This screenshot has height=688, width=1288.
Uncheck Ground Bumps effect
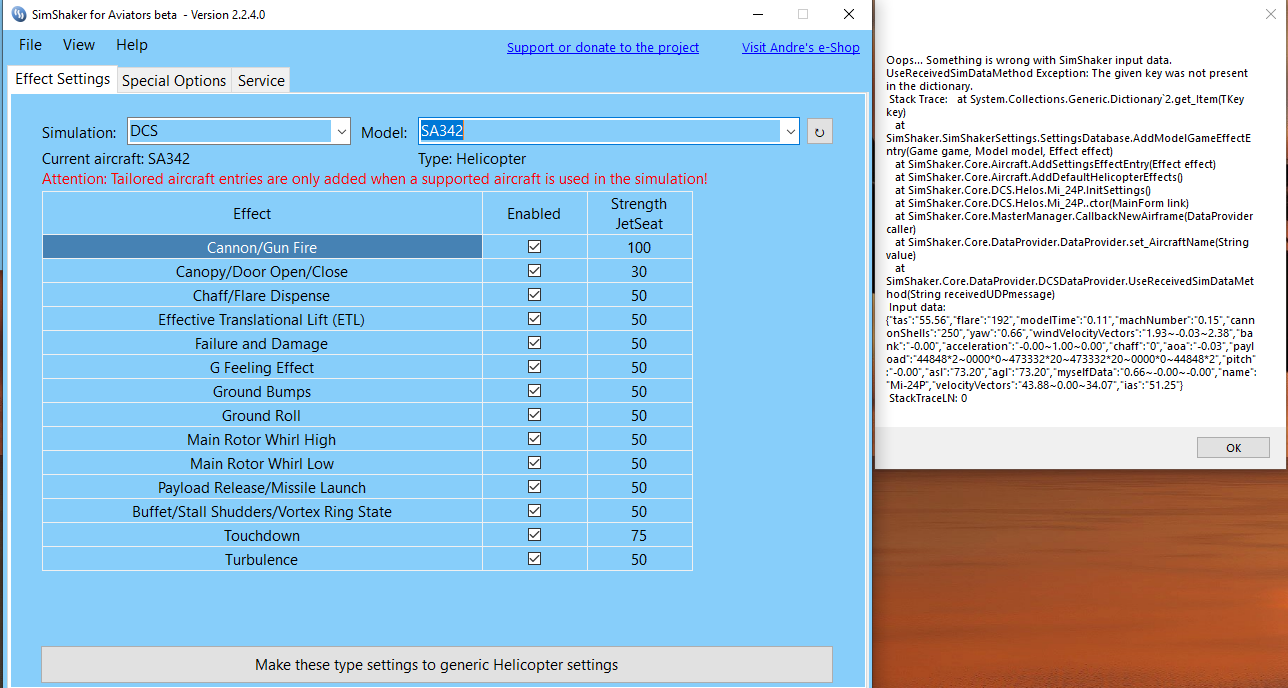coord(534,391)
